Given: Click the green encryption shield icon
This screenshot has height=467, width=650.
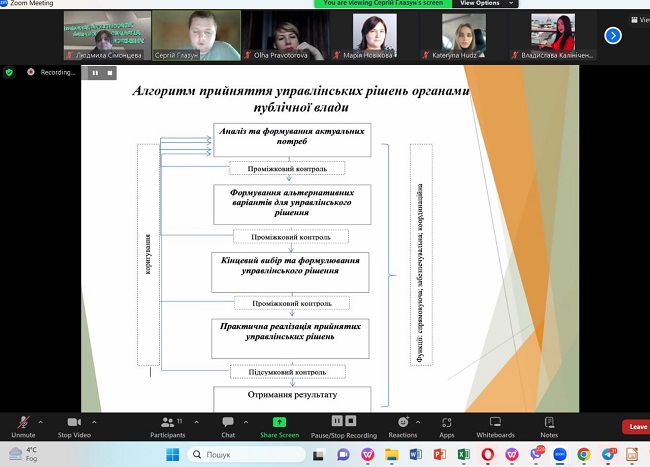Looking at the screenshot, I should coord(9,73).
